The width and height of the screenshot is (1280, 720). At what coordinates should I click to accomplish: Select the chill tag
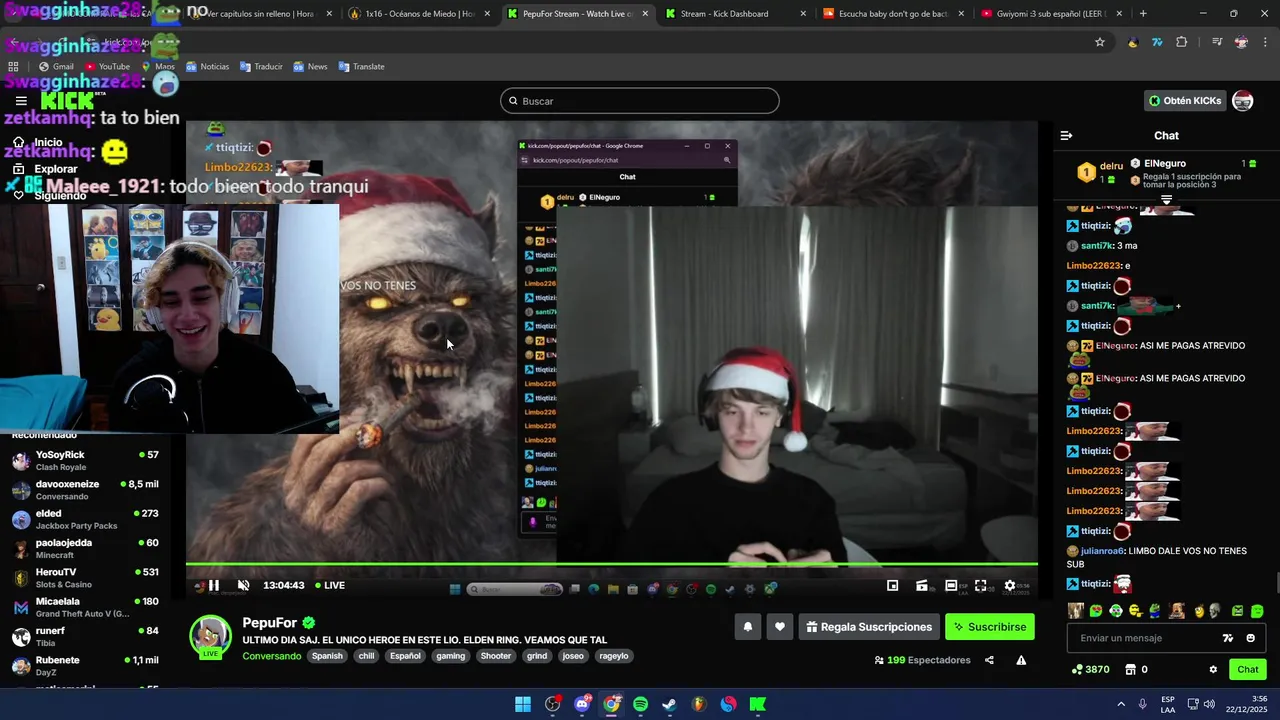click(367, 656)
